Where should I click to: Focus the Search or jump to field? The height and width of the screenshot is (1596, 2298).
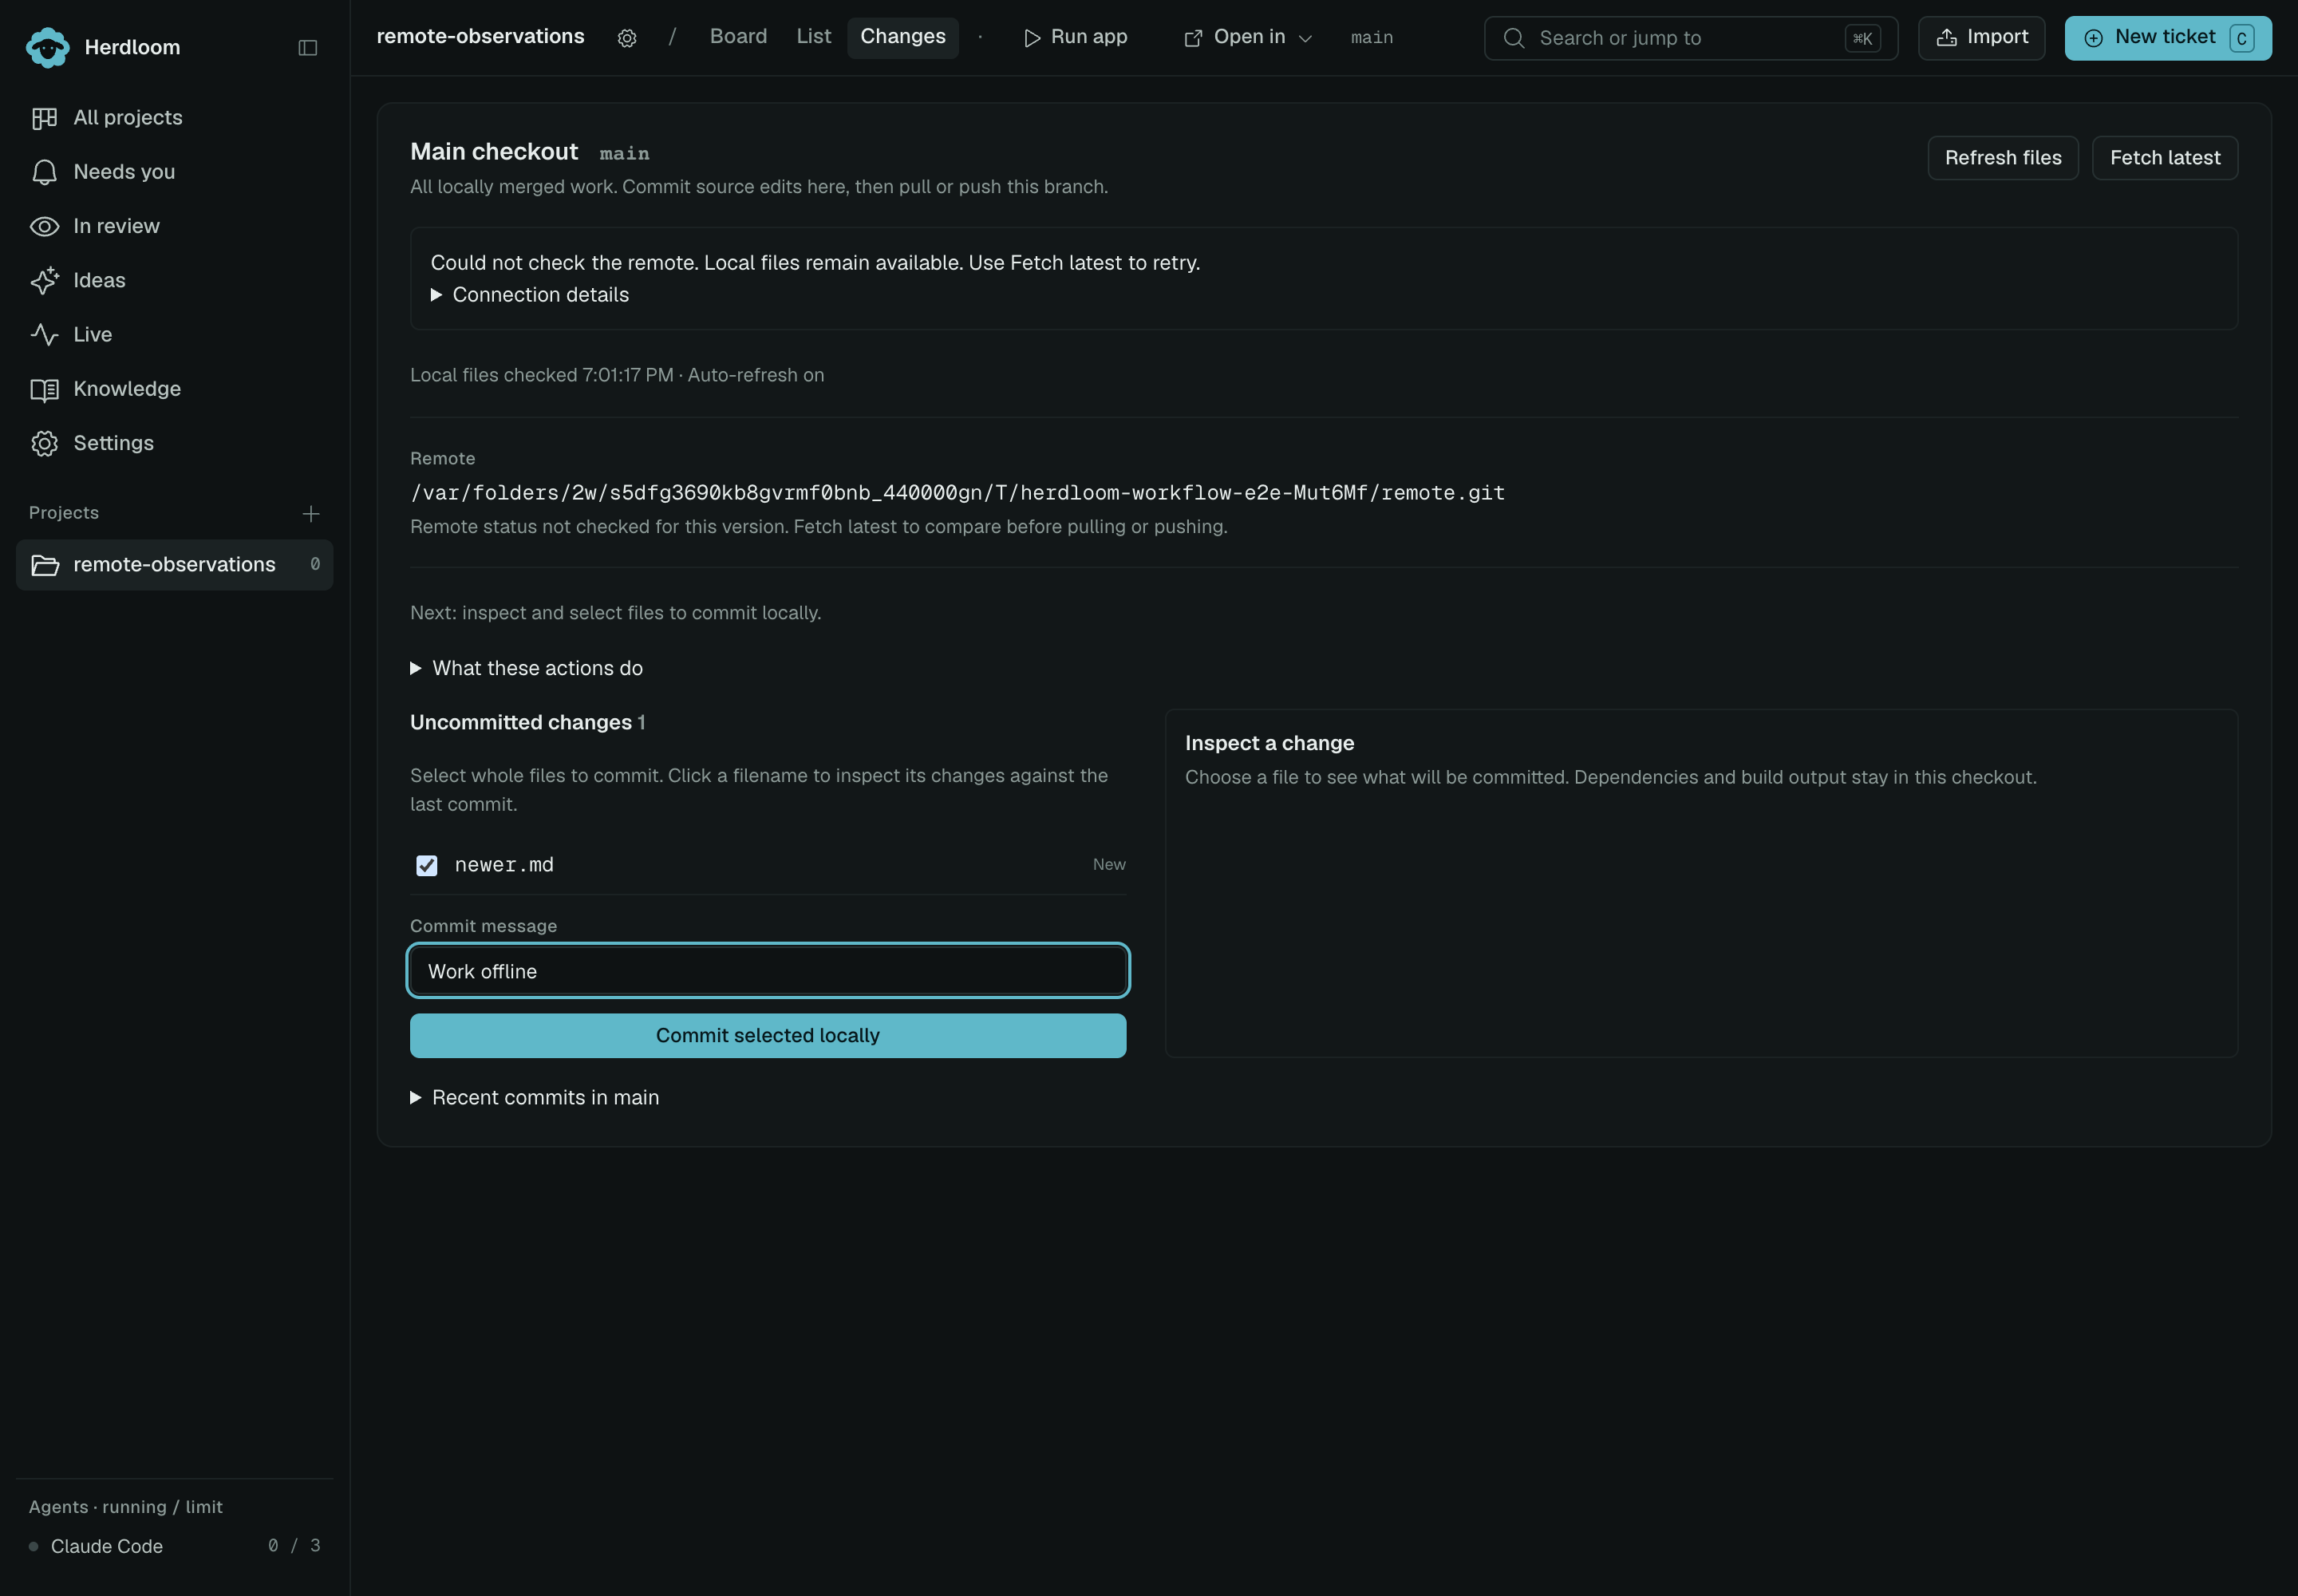click(x=1690, y=38)
